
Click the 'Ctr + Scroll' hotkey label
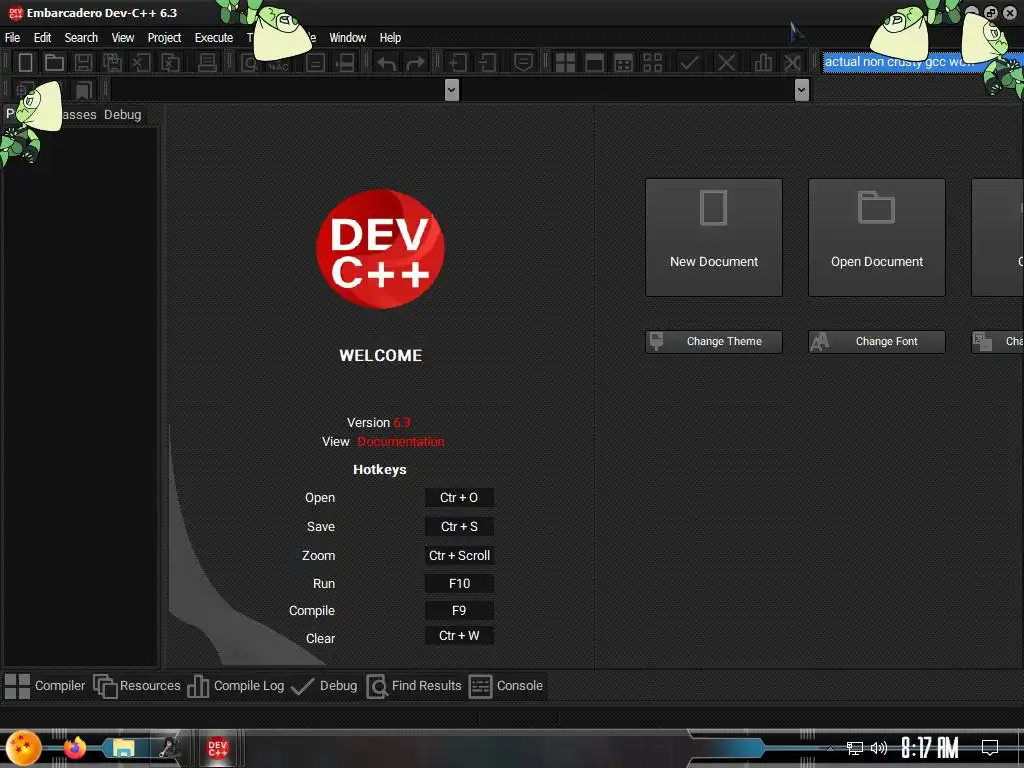click(459, 556)
